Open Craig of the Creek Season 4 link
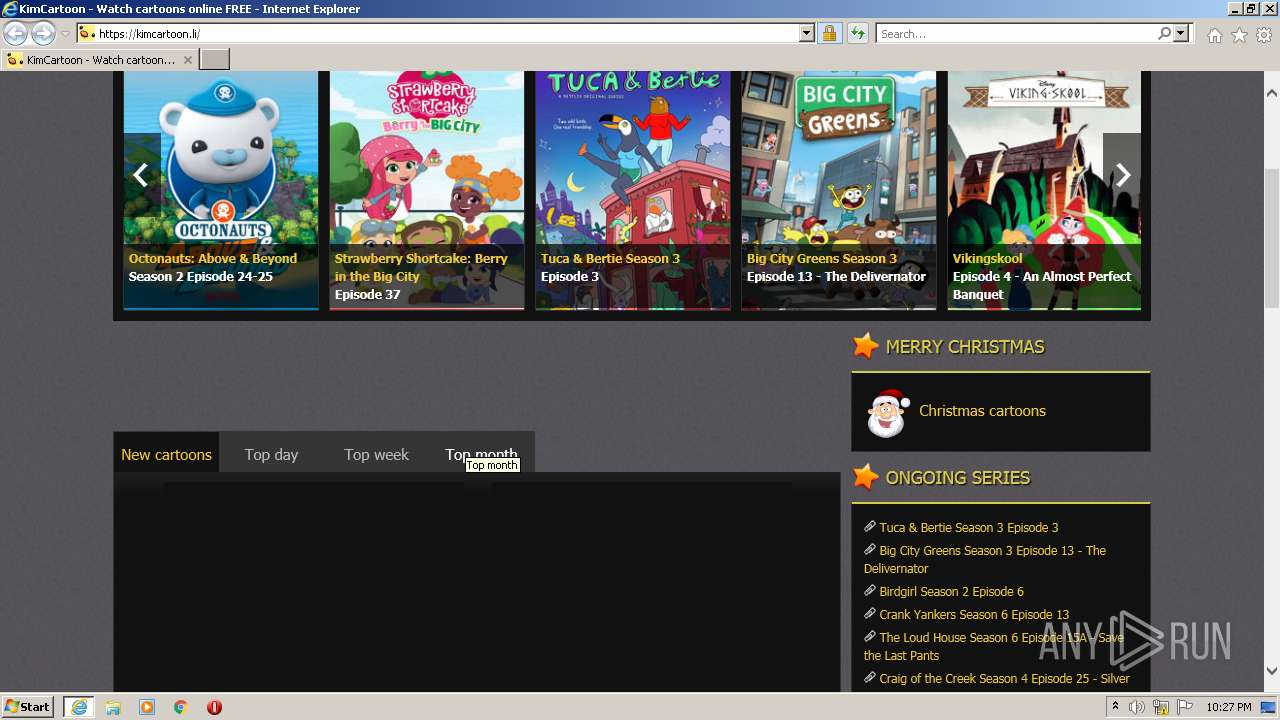Viewport: 1280px width, 720px height. (x=1004, y=679)
